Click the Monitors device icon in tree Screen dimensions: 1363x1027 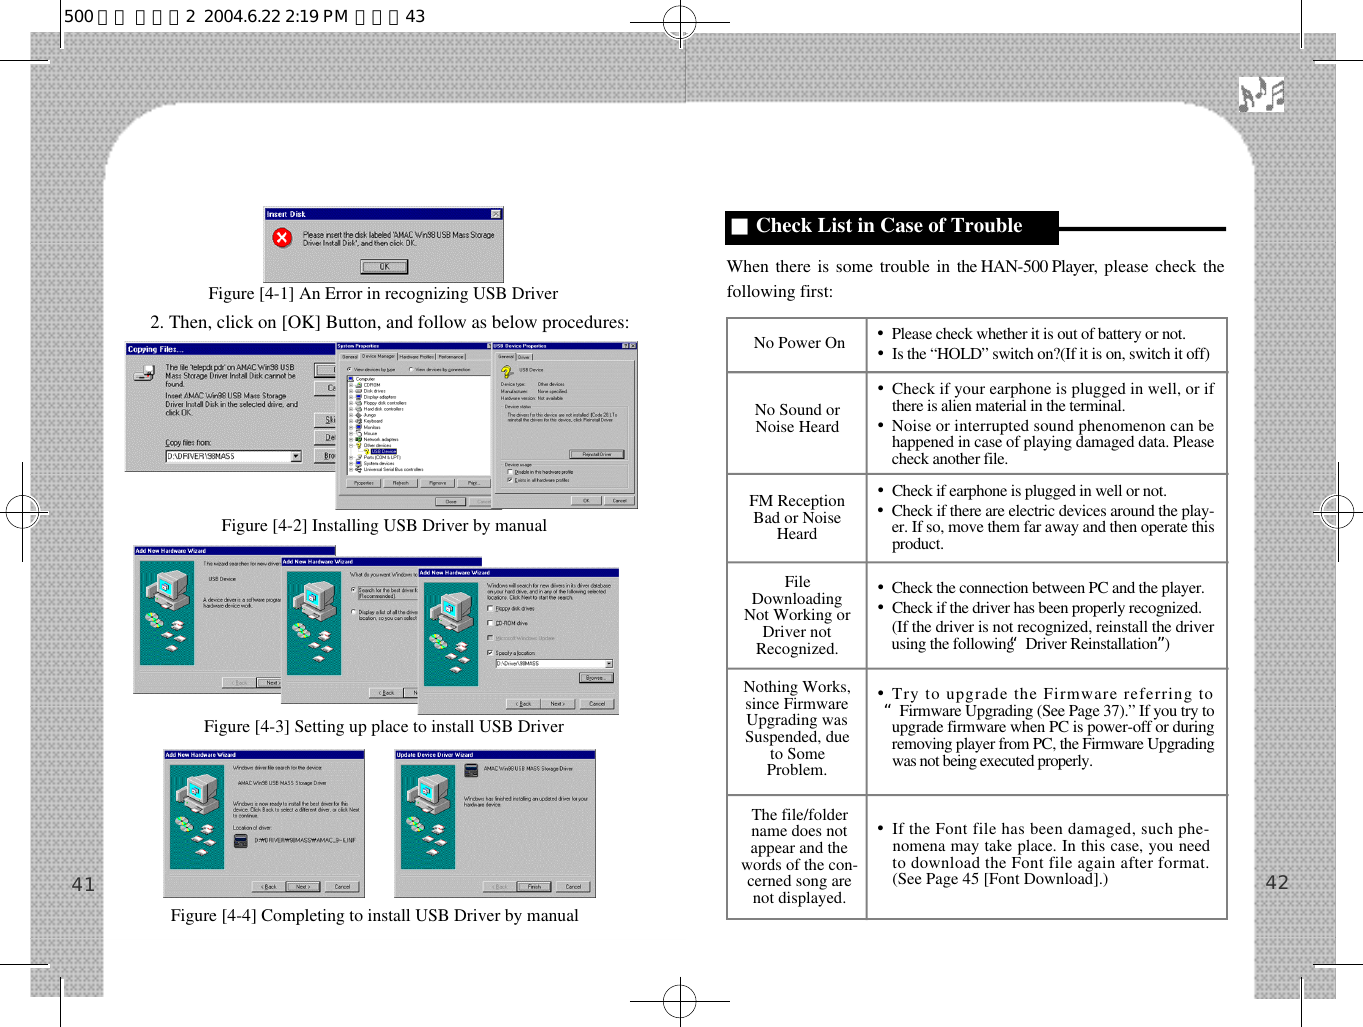[358, 427]
